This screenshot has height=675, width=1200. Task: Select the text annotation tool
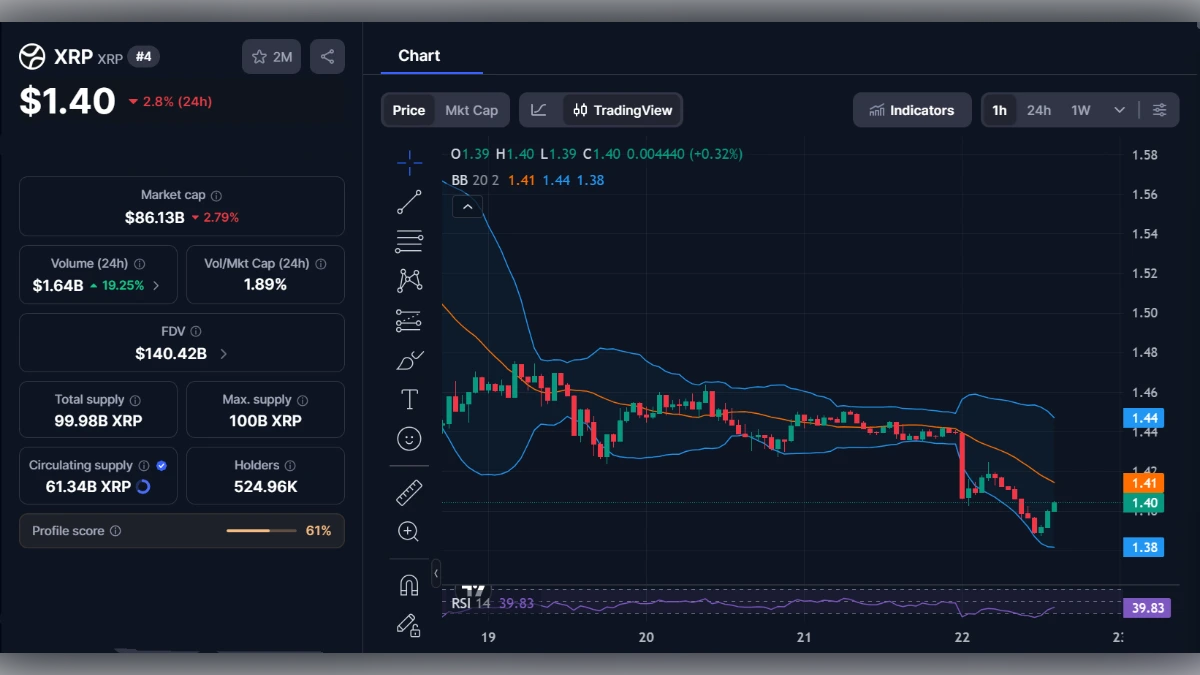(x=409, y=400)
